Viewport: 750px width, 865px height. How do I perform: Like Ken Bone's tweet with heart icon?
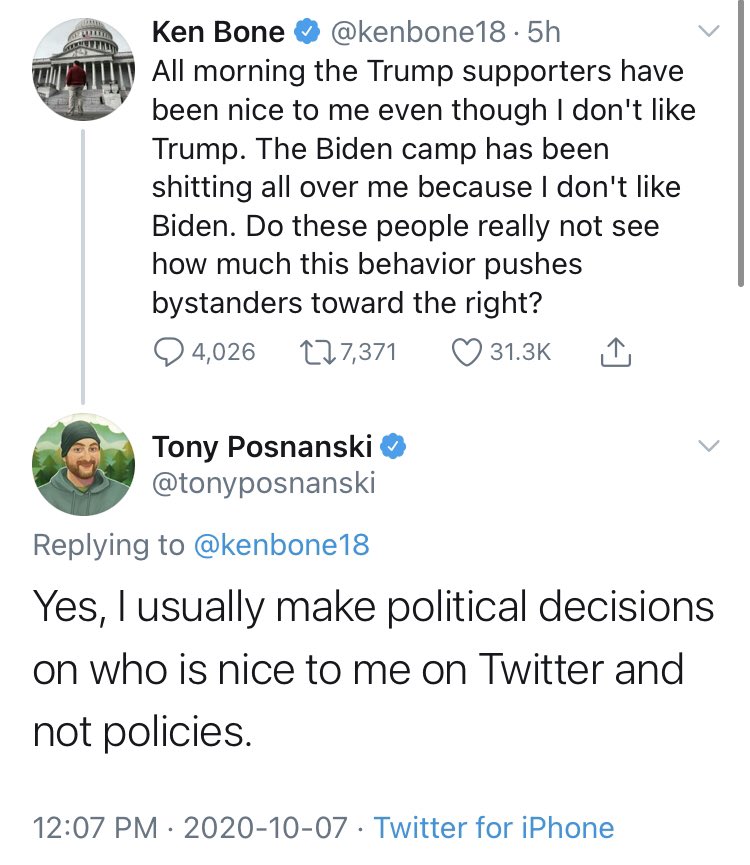coord(467,352)
